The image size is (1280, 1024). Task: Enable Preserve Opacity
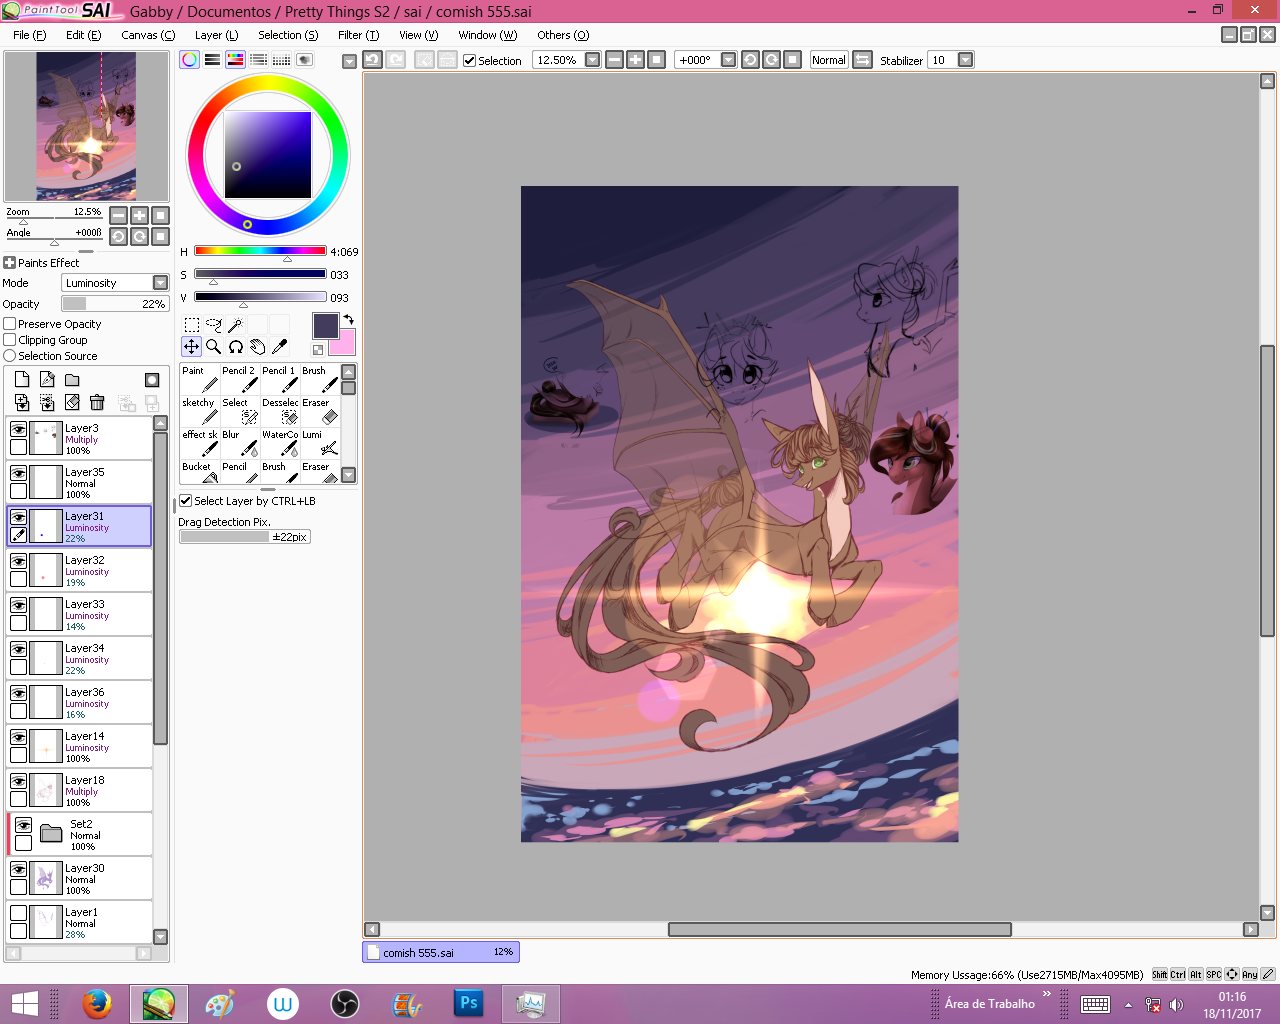10,324
